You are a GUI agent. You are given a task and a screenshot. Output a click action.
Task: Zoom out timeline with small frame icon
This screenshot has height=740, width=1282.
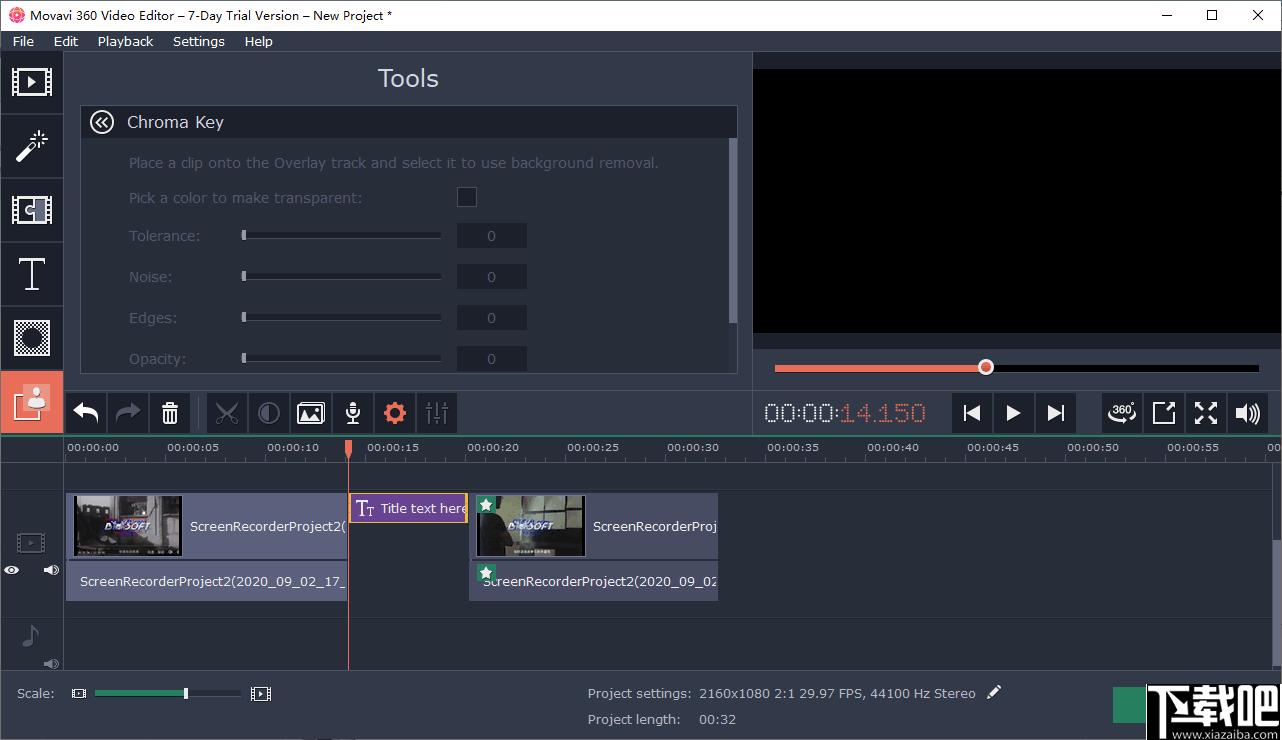[x=79, y=693]
